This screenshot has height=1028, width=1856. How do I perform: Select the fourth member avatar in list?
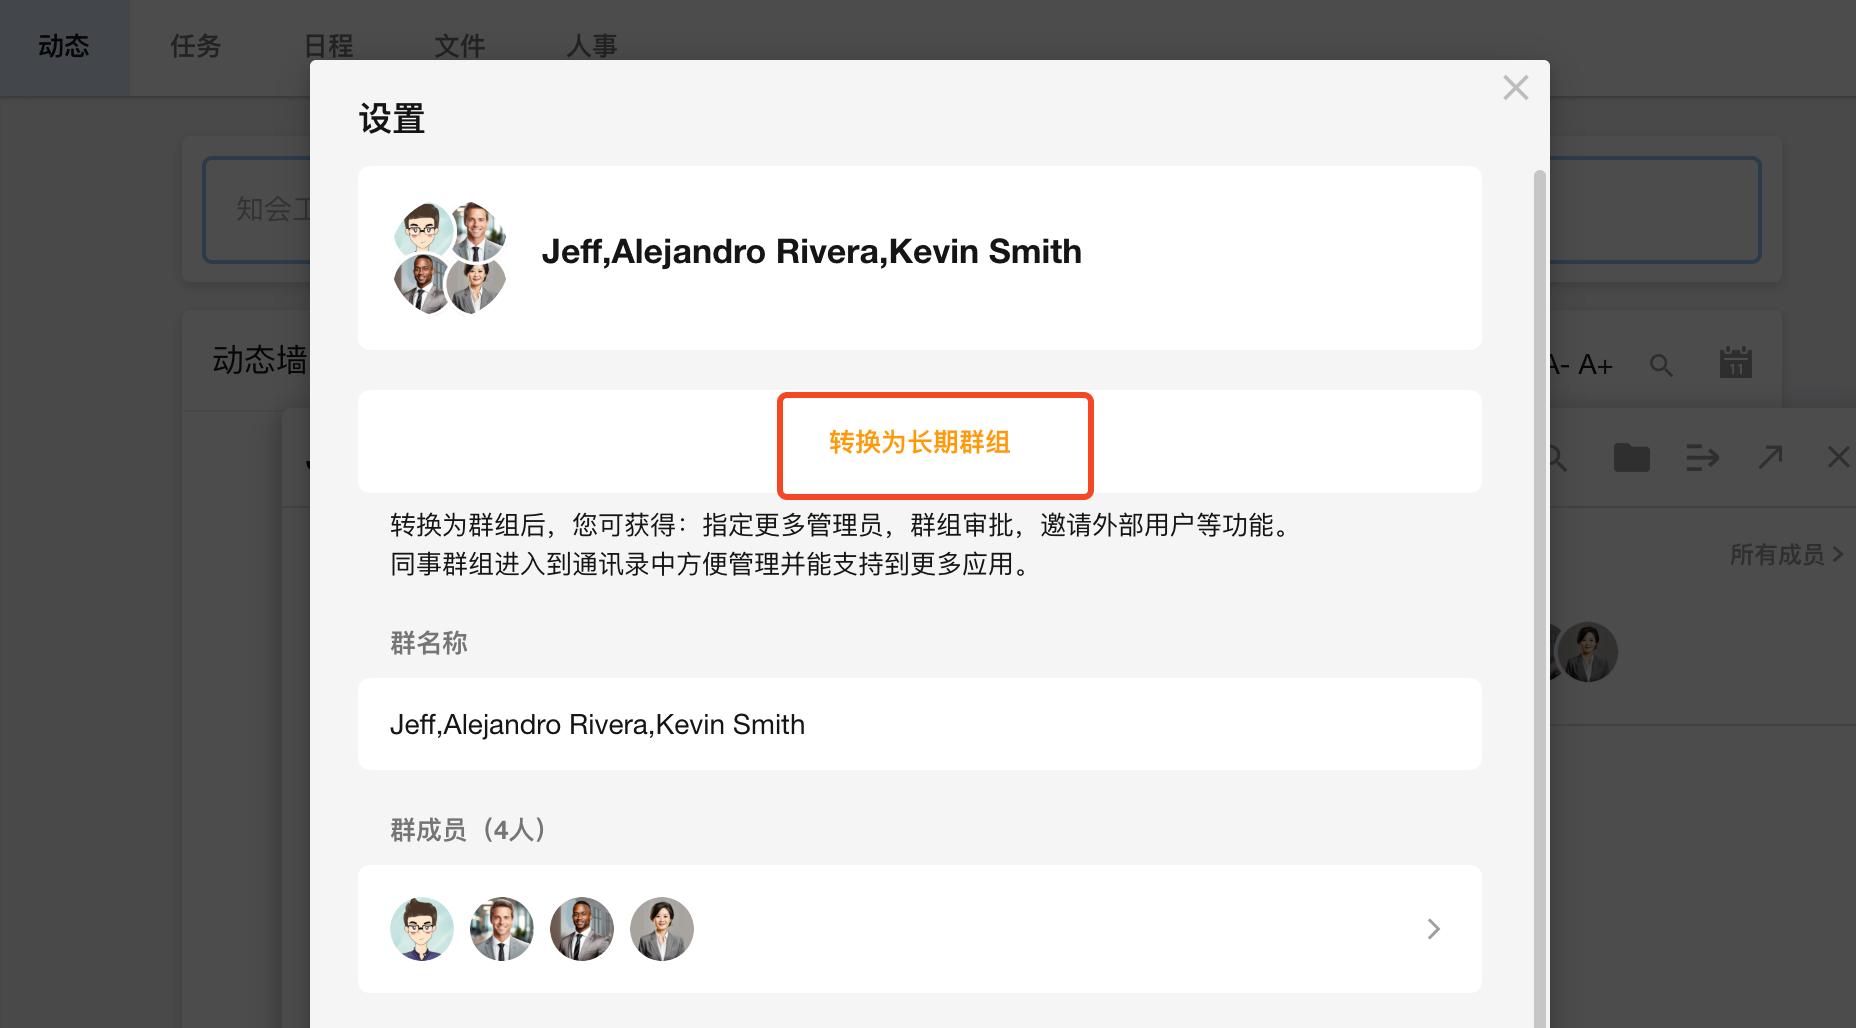[662, 929]
